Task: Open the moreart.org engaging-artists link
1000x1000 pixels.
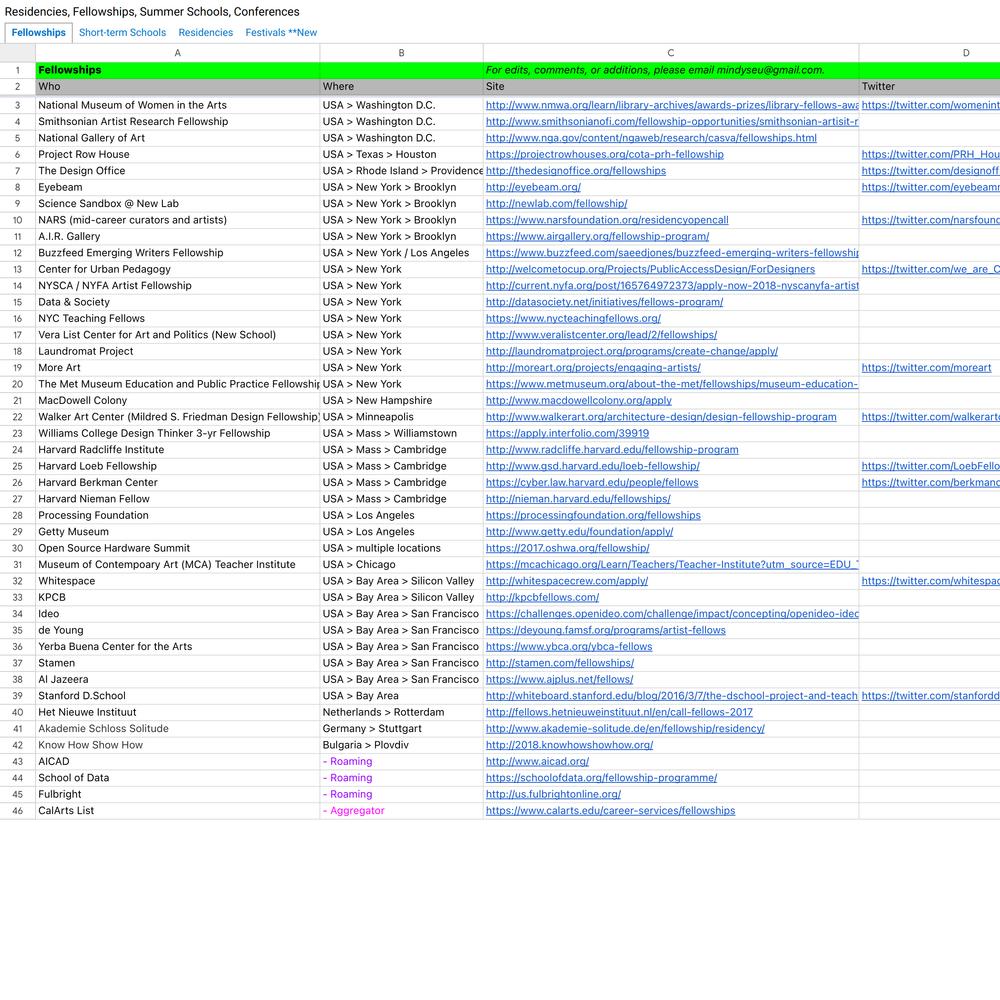Action: pos(593,368)
